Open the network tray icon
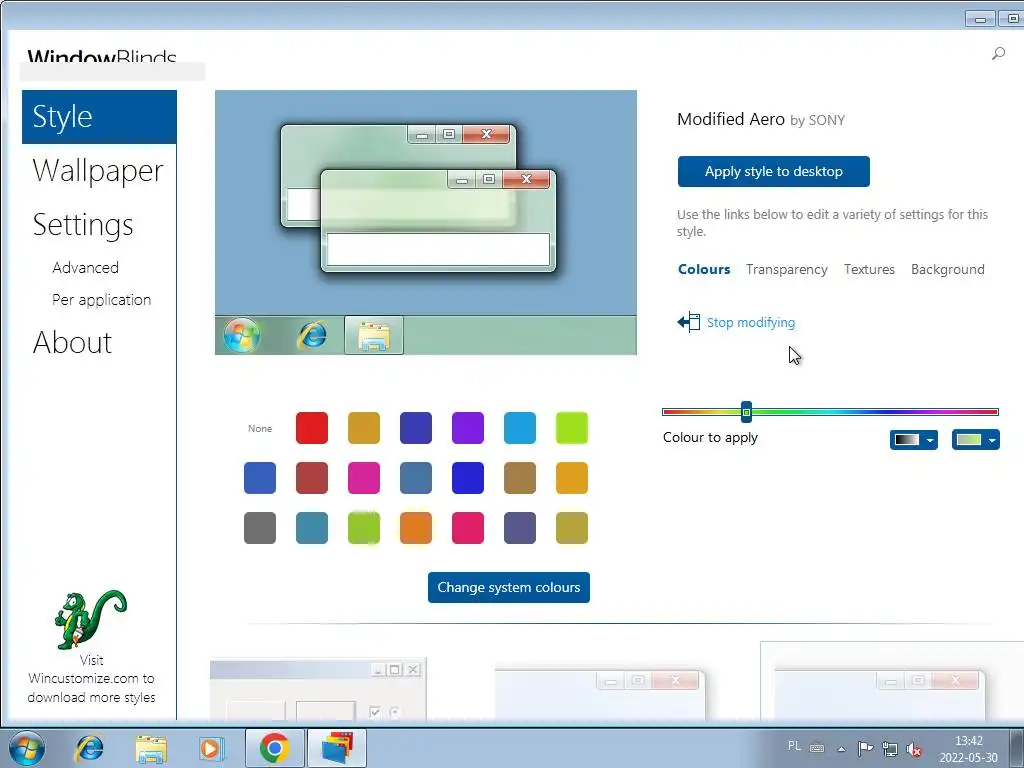 point(889,749)
